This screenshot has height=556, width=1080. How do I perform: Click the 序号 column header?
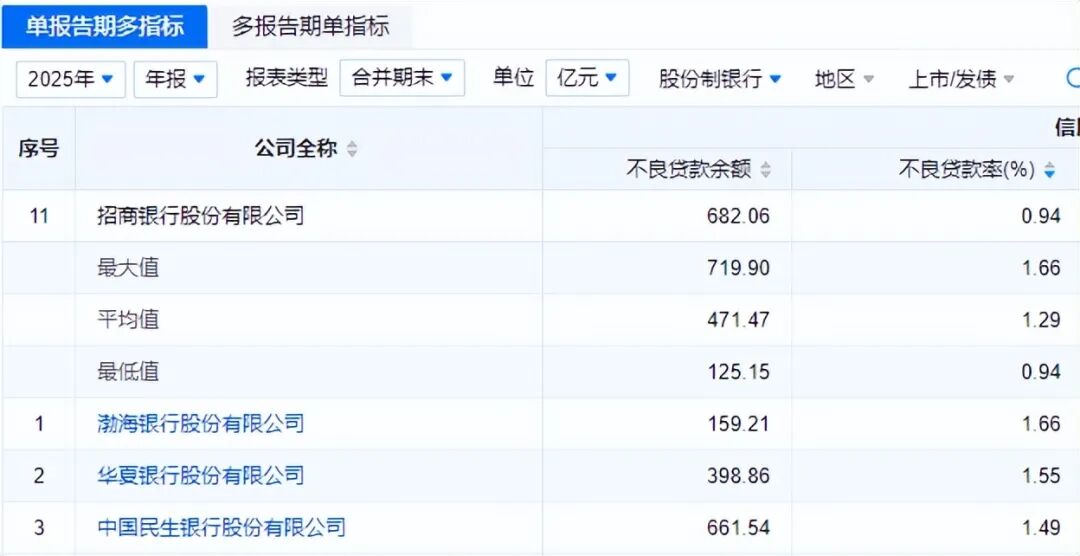[x=39, y=148]
